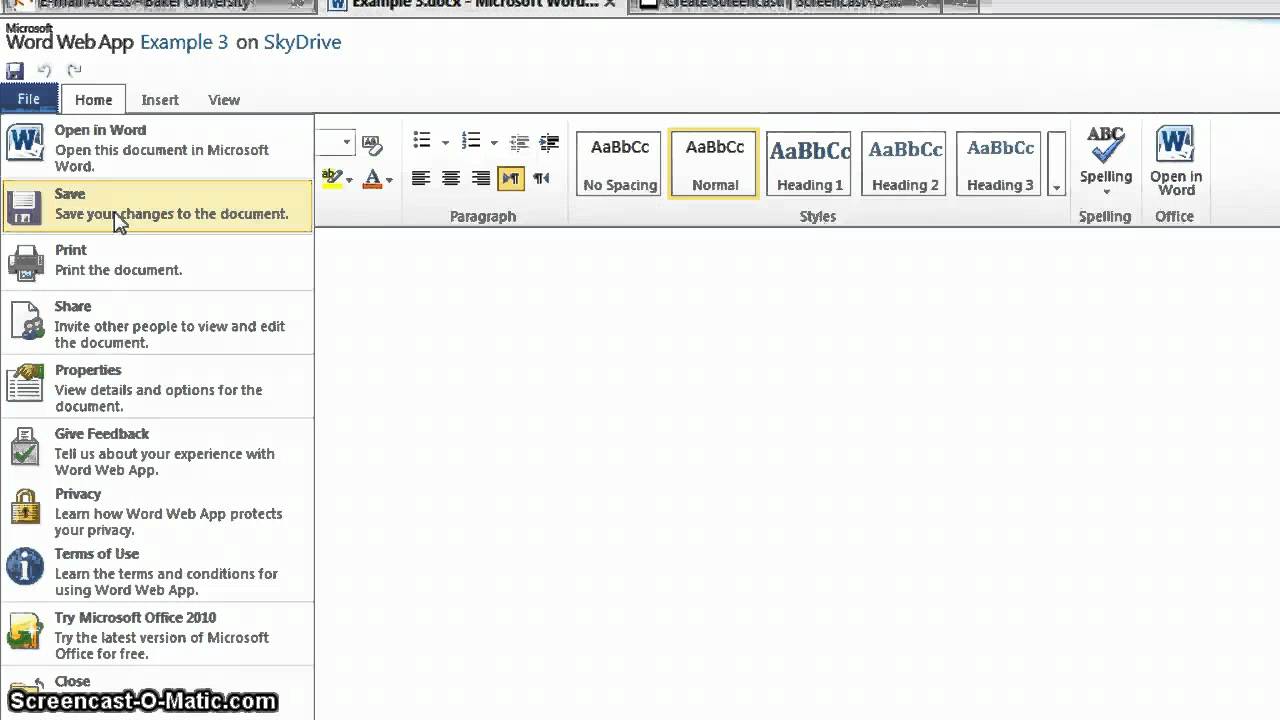This screenshot has height=720, width=1280.
Task: Align text left in Paragraph group
Action: 421,179
